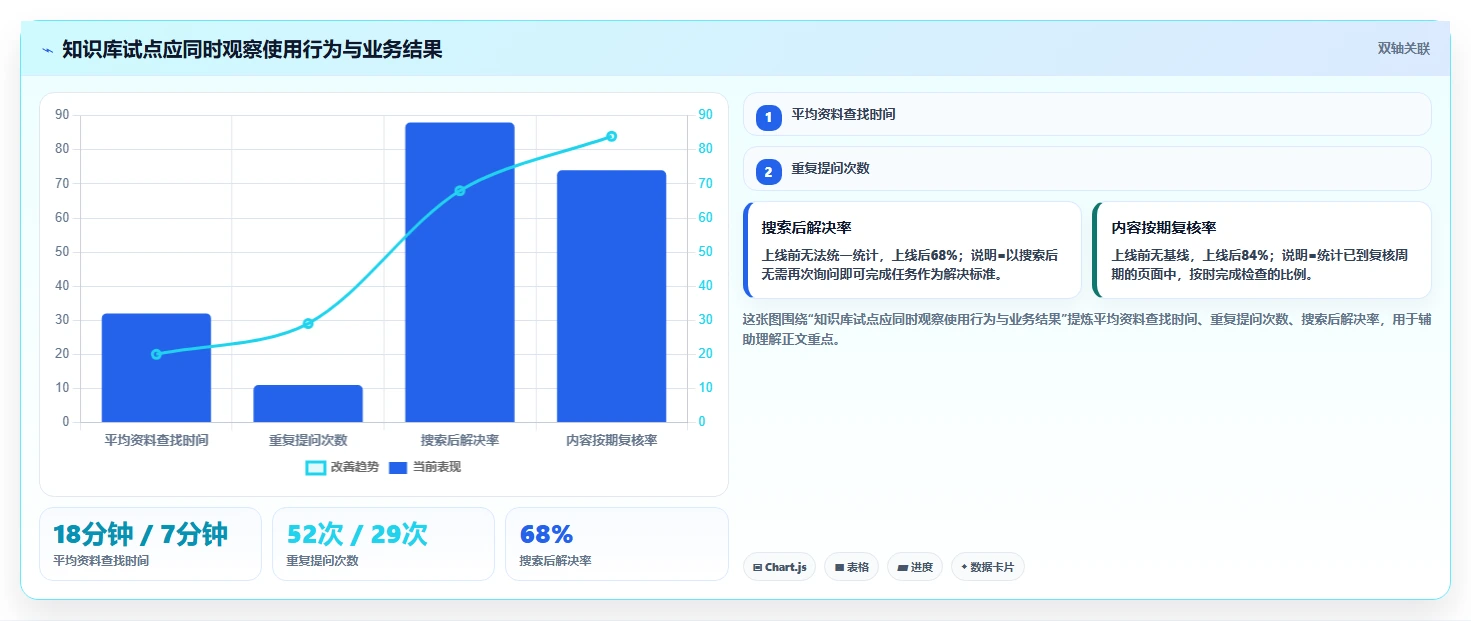Click the chart title 知识库试点应同时观察使用行为与业务结果
The image size is (1471, 621).
pyautogui.click(x=252, y=49)
